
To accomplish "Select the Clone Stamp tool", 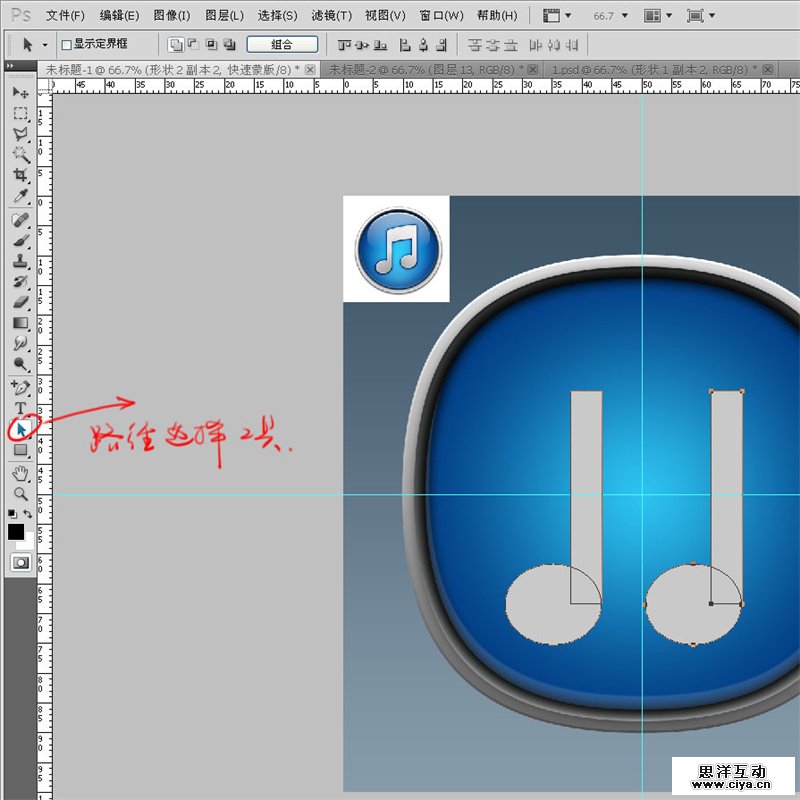I will coord(20,261).
